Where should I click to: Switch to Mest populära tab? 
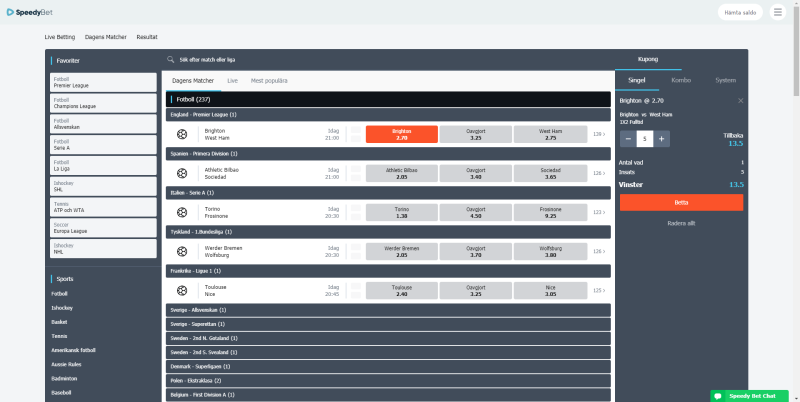pyautogui.click(x=269, y=81)
